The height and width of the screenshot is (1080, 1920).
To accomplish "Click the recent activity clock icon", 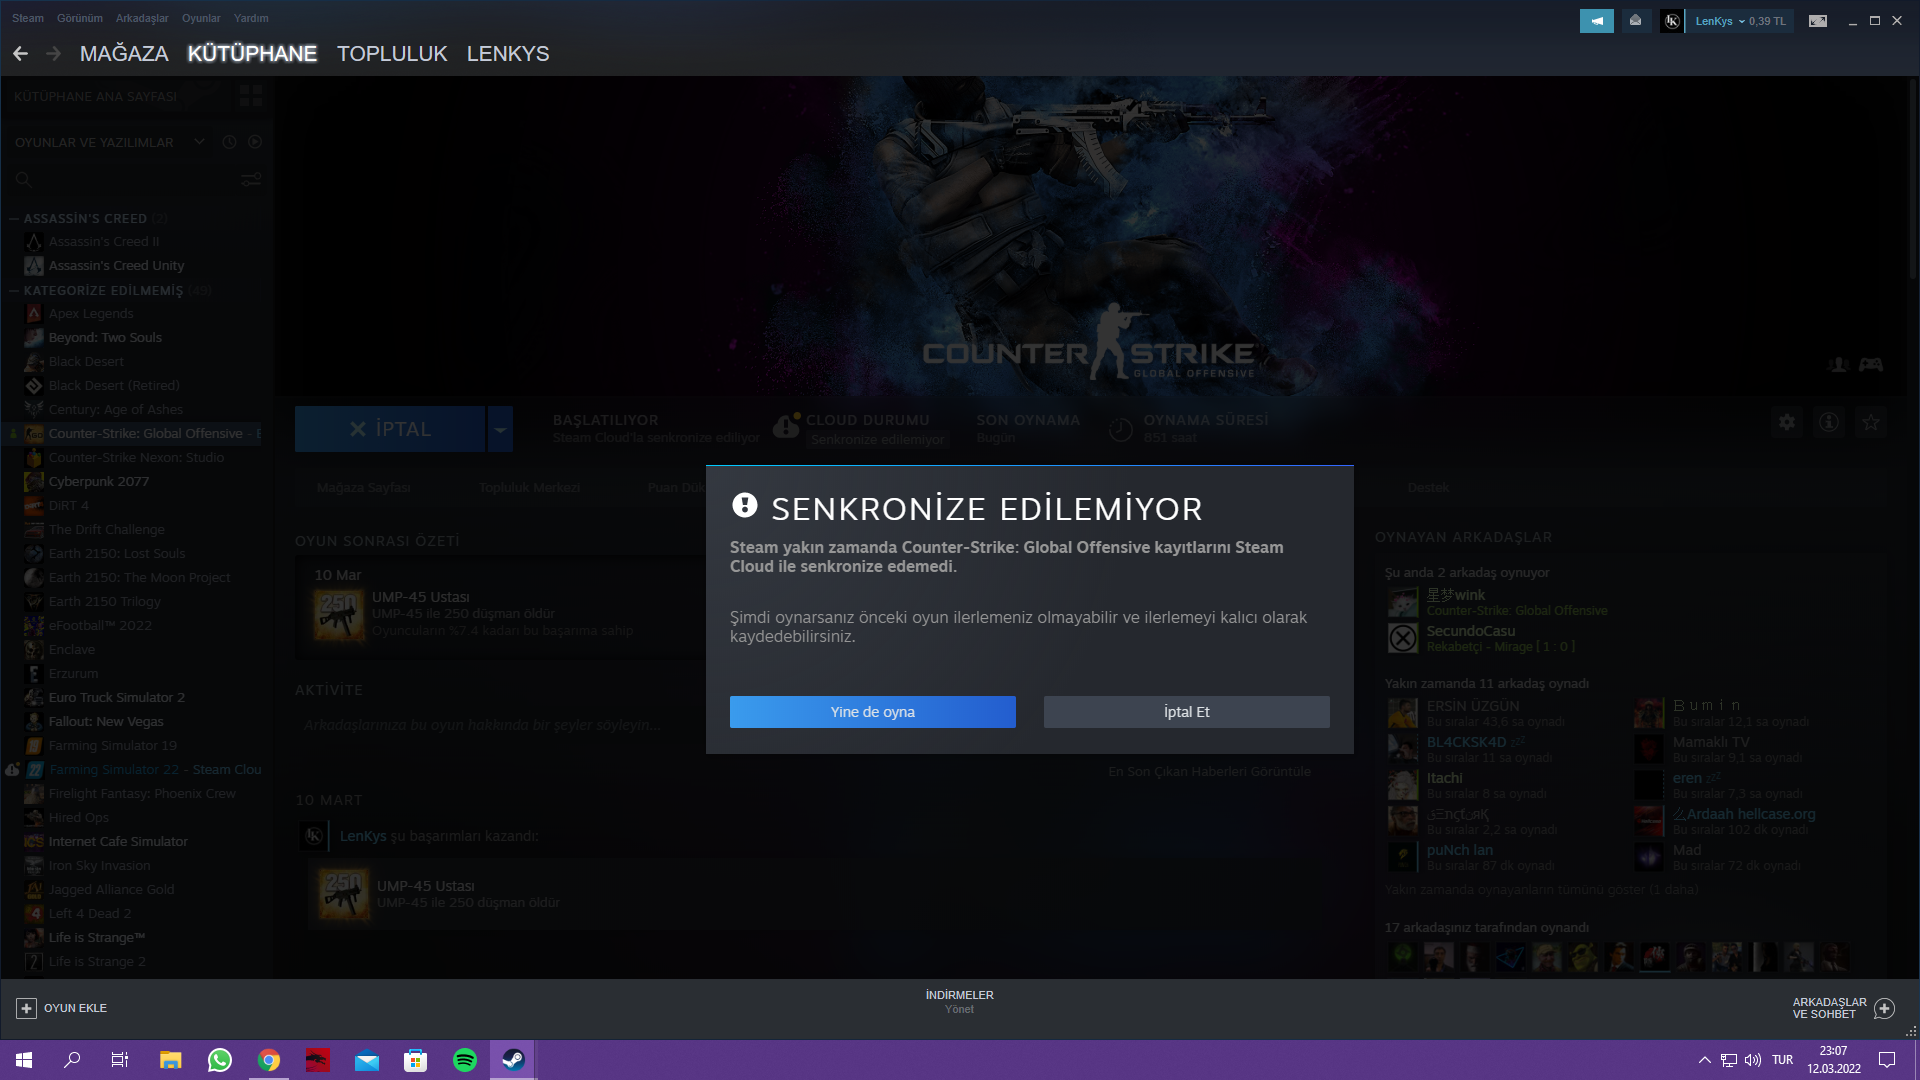I will coord(229,142).
